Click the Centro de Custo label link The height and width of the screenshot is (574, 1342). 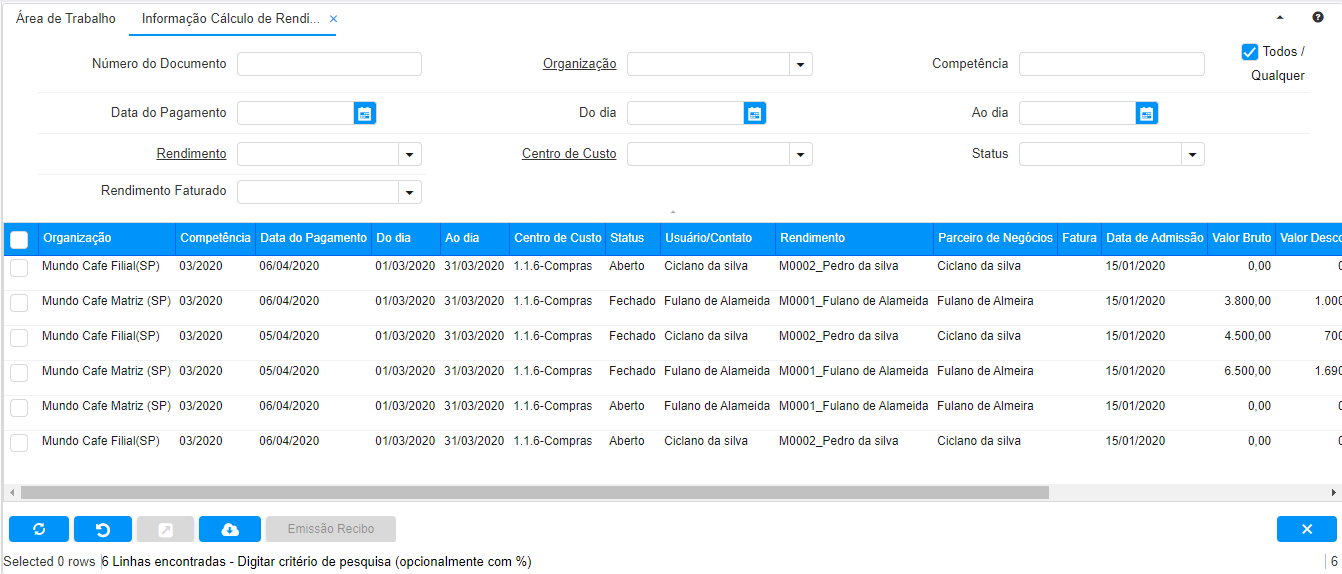pyautogui.click(x=569, y=154)
